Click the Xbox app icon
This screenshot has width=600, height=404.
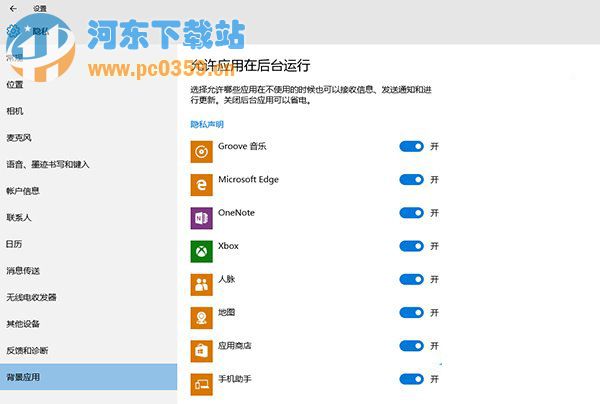pos(202,251)
